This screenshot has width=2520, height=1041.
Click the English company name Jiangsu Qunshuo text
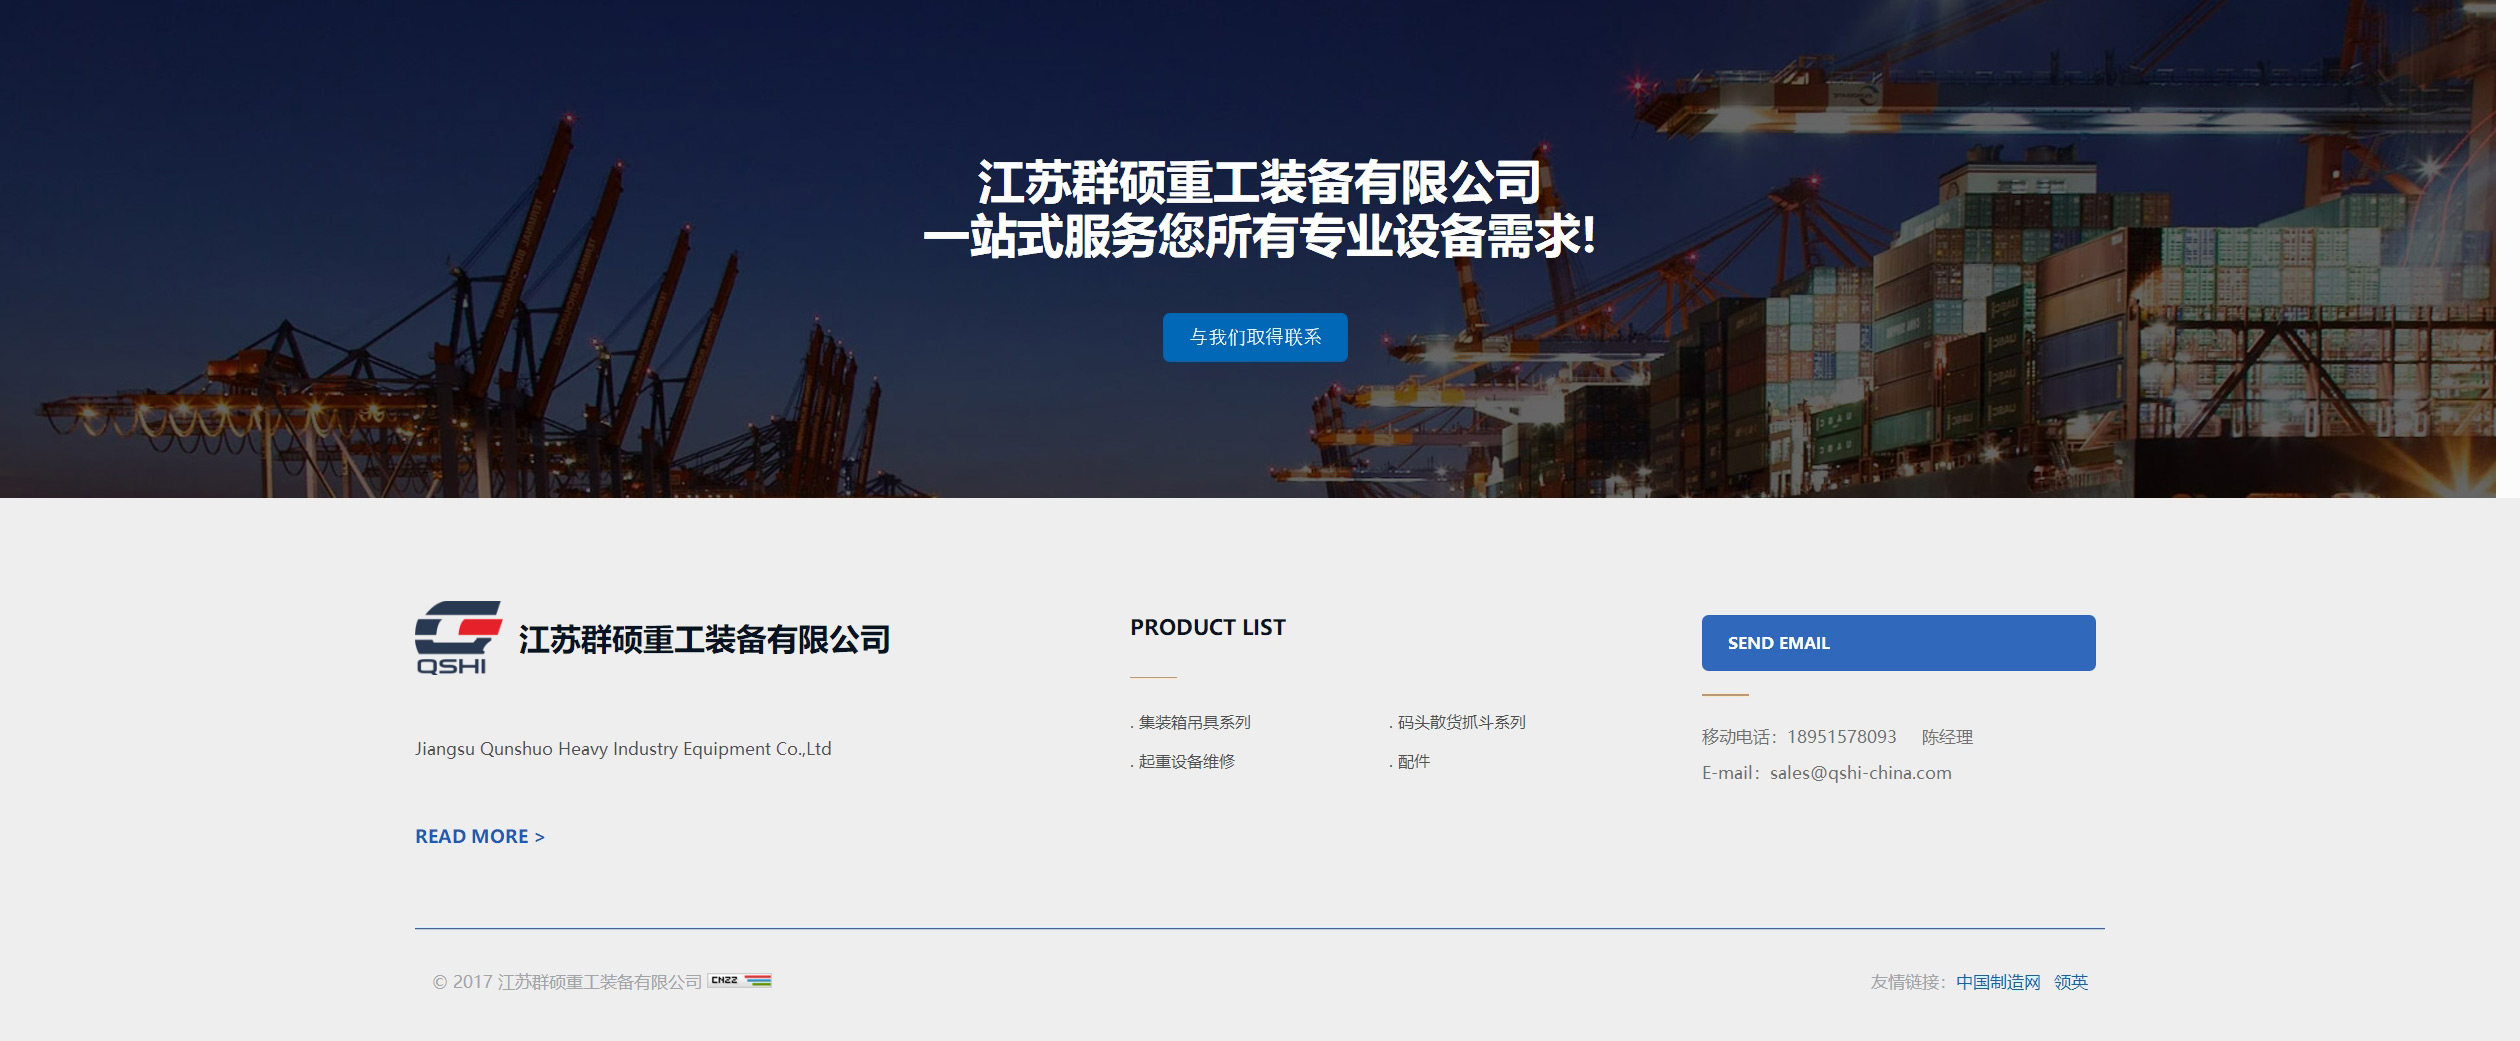pos(623,747)
